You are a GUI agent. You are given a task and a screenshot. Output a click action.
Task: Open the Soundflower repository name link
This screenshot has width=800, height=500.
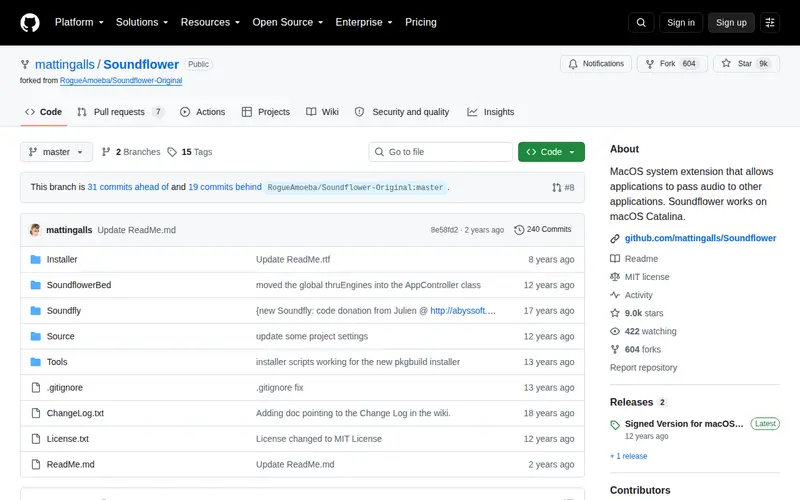click(141, 64)
